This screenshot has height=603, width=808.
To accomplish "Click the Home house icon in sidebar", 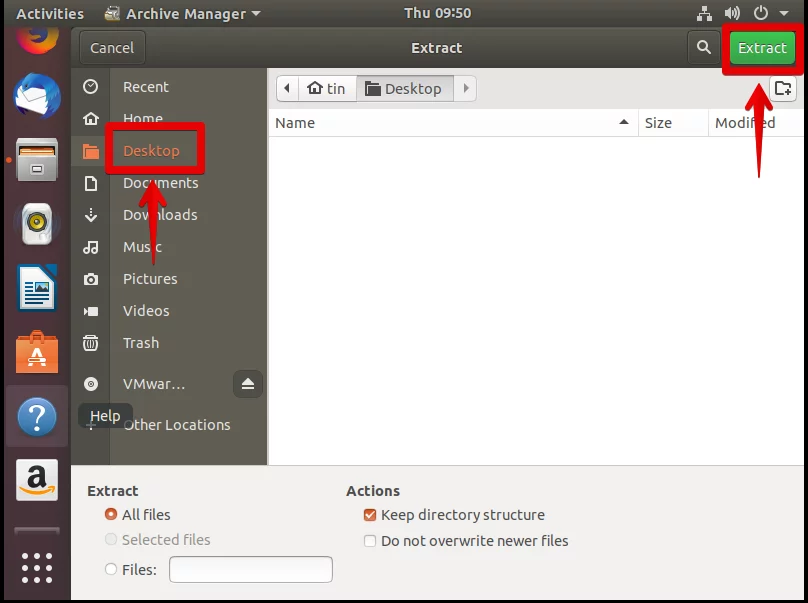I will pyautogui.click(x=91, y=119).
